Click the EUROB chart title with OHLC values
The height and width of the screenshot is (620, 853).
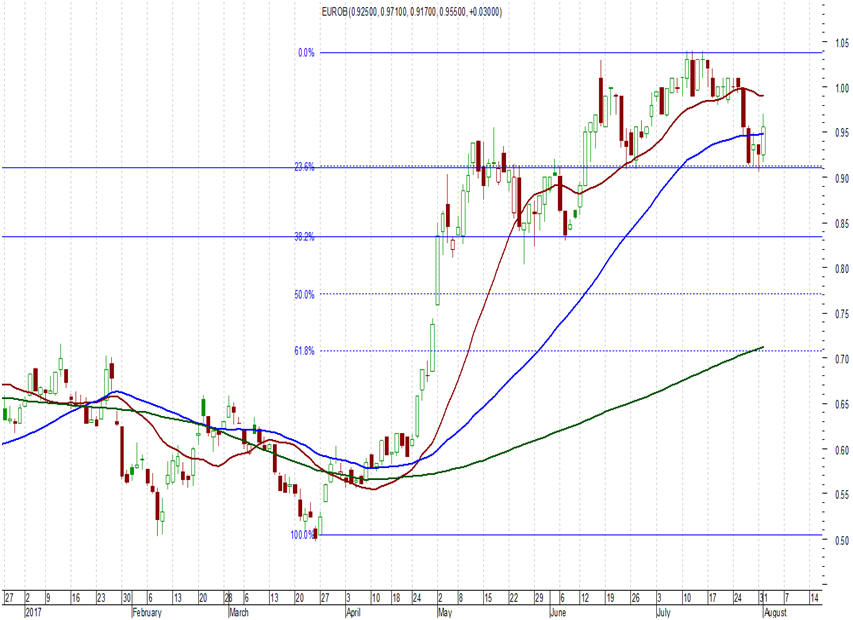tap(412, 11)
